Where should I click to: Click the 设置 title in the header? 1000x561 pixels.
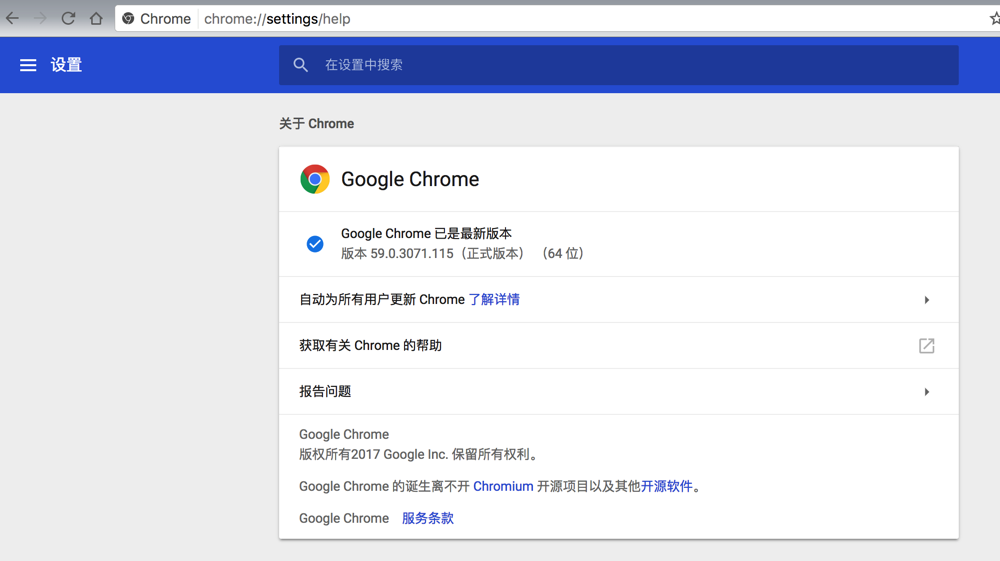click(66, 65)
